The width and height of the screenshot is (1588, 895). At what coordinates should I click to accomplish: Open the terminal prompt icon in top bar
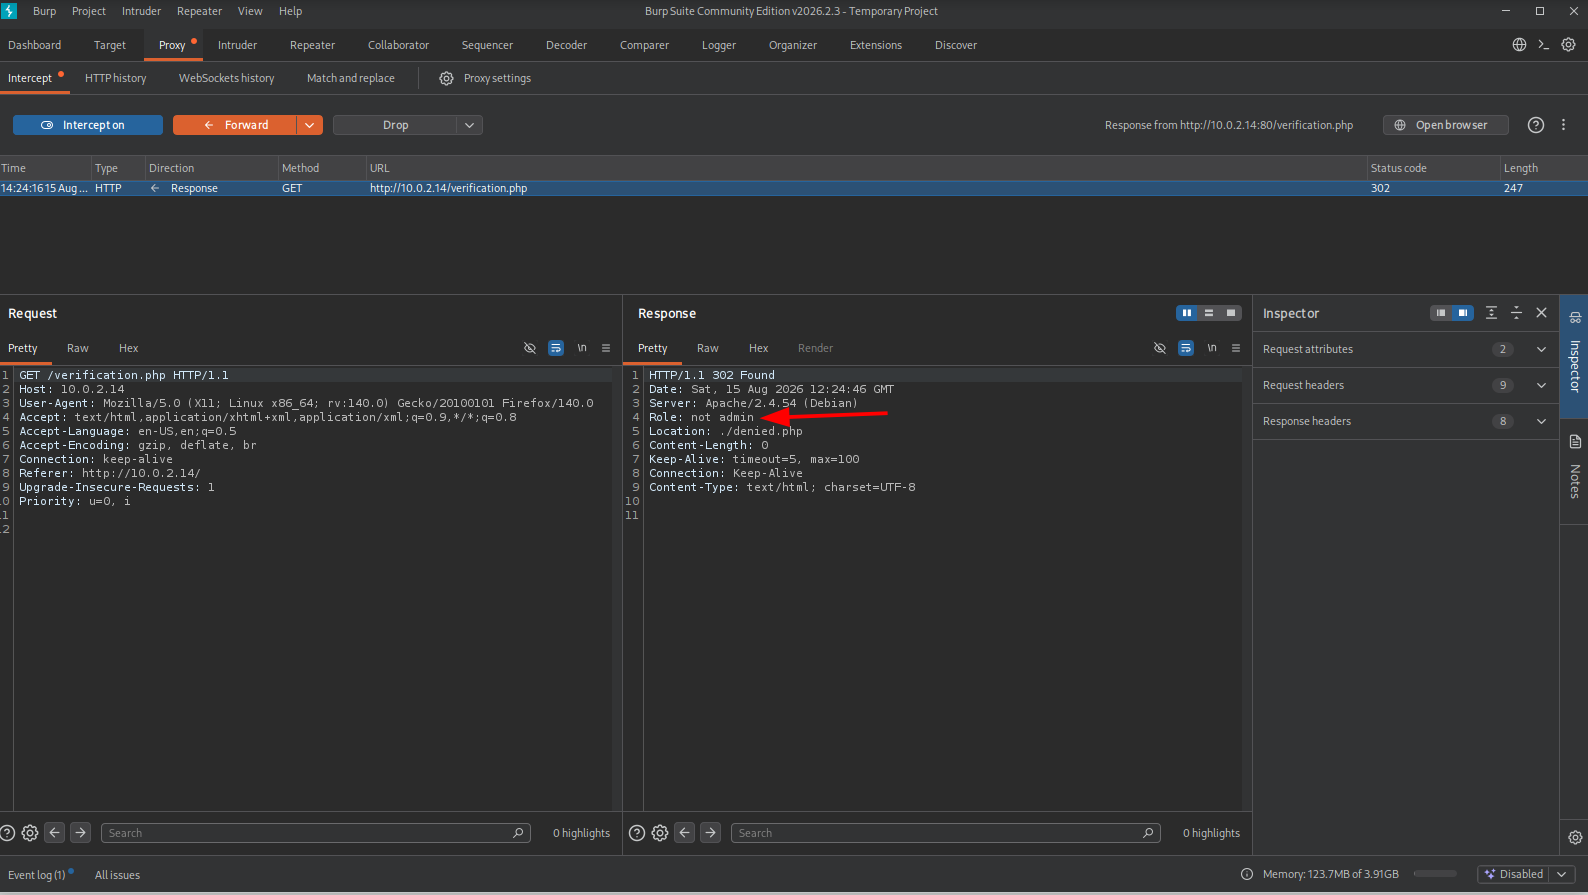click(1543, 45)
